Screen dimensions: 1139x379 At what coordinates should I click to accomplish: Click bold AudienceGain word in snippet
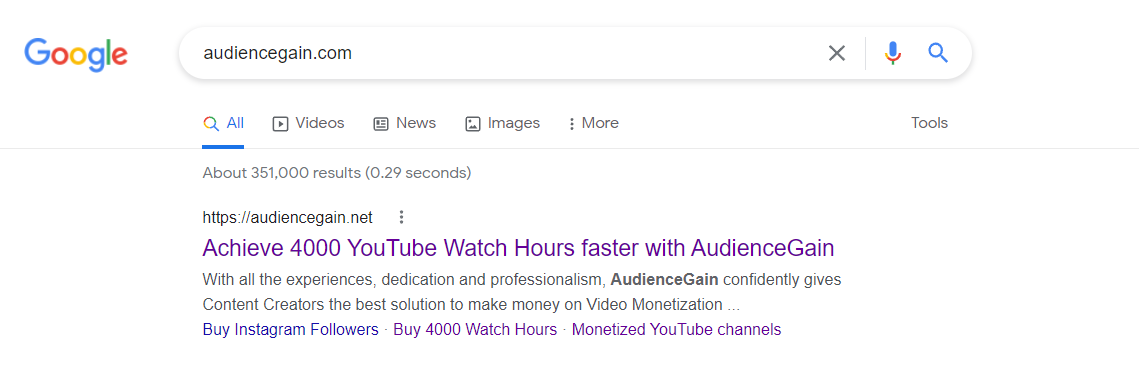[665, 280]
